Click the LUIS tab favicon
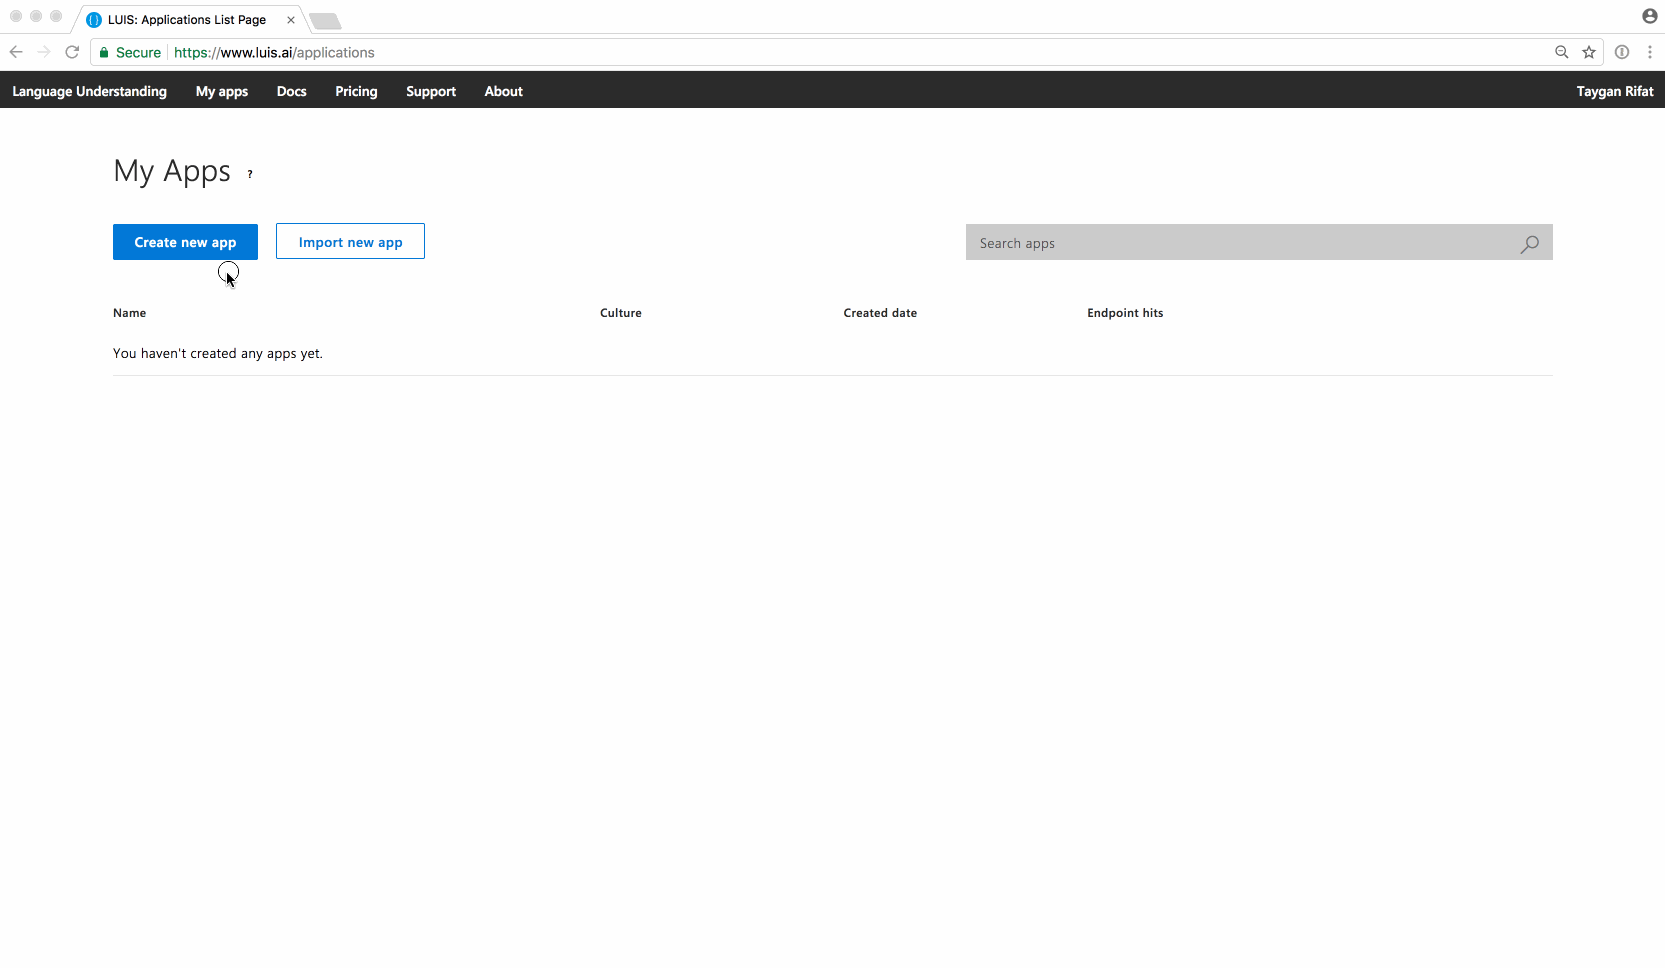This screenshot has width=1665, height=968. pos(94,20)
